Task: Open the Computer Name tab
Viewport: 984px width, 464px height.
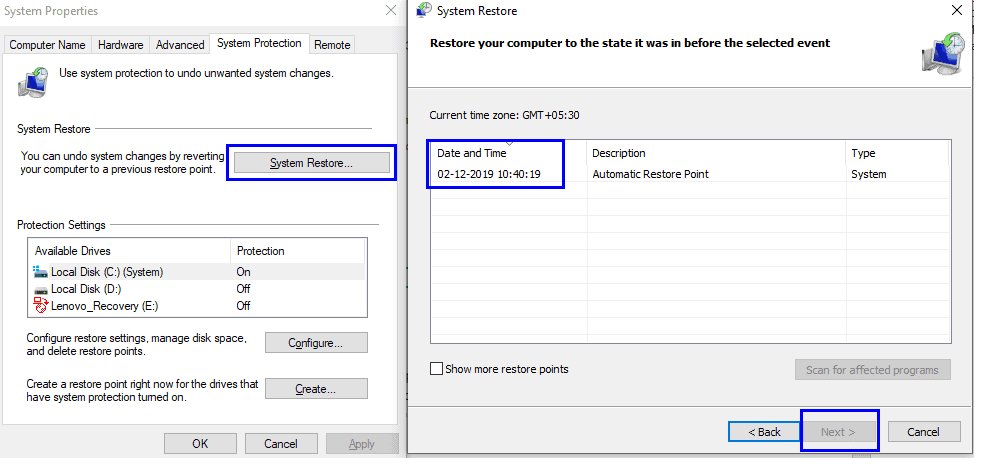Action: pos(47,45)
